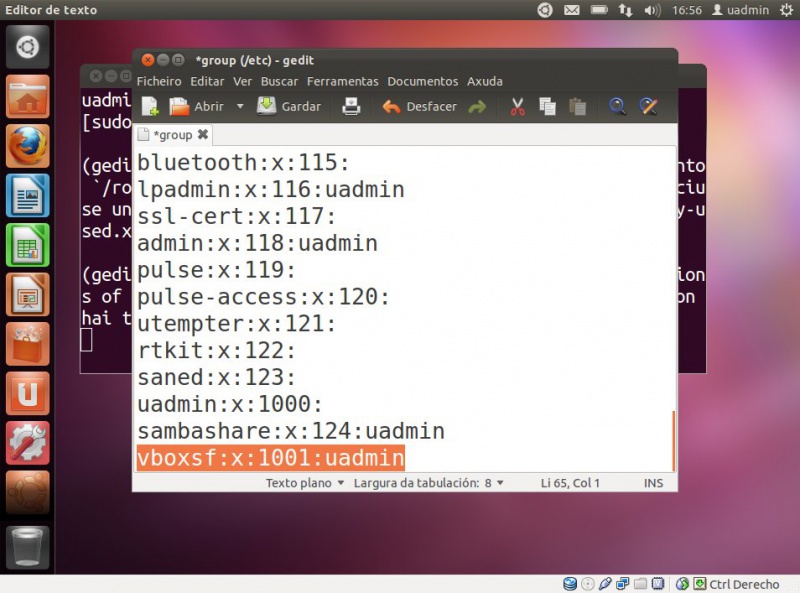Open the uadmin user menu

740,10
